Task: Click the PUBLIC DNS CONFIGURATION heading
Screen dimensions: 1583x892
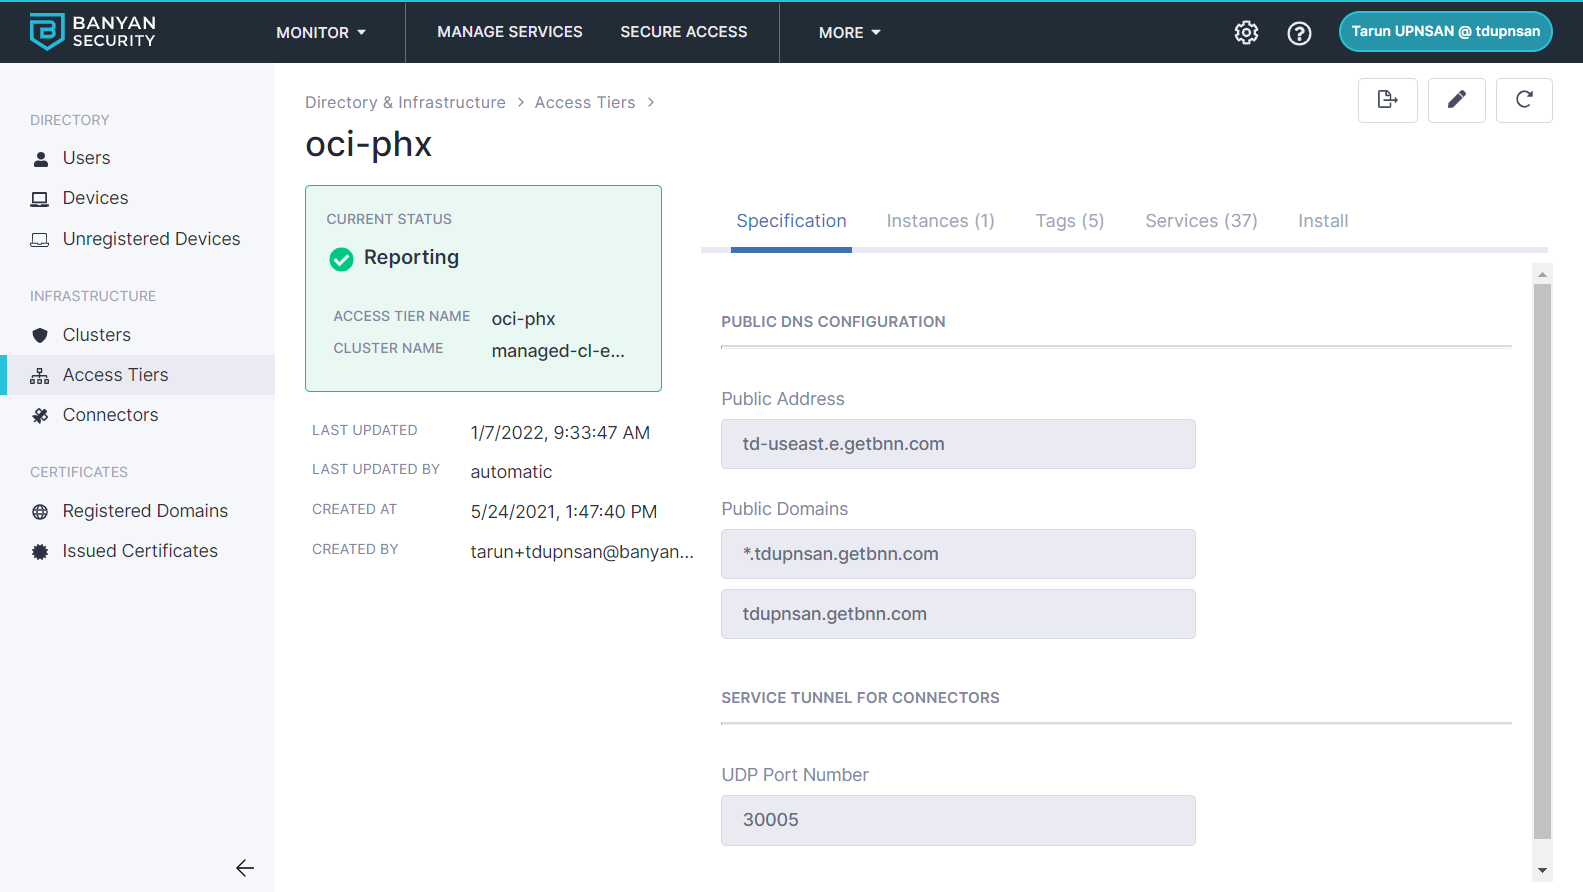Action: point(833,322)
